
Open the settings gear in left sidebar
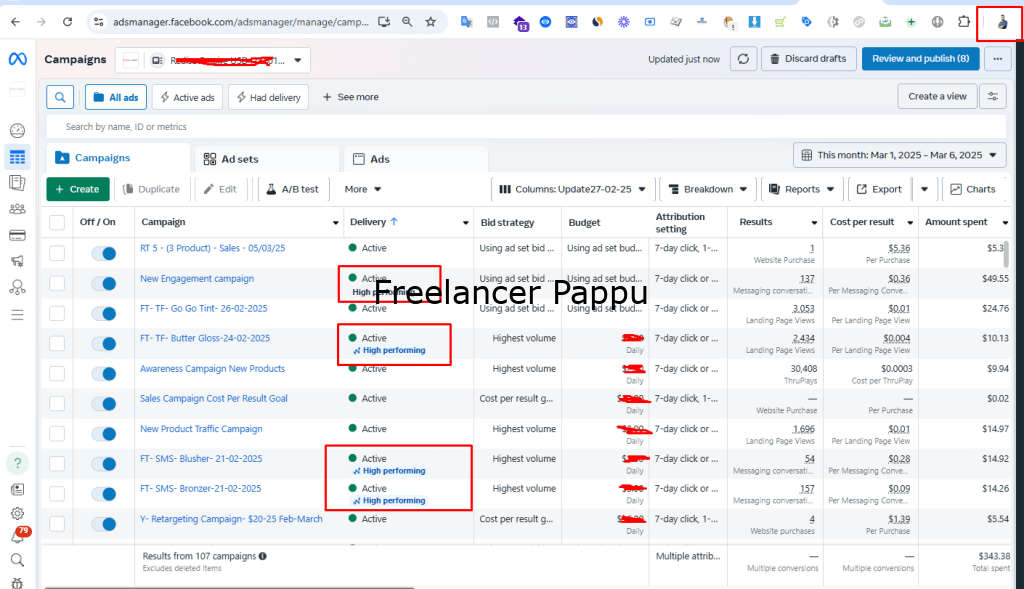pyautogui.click(x=18, y=514)
